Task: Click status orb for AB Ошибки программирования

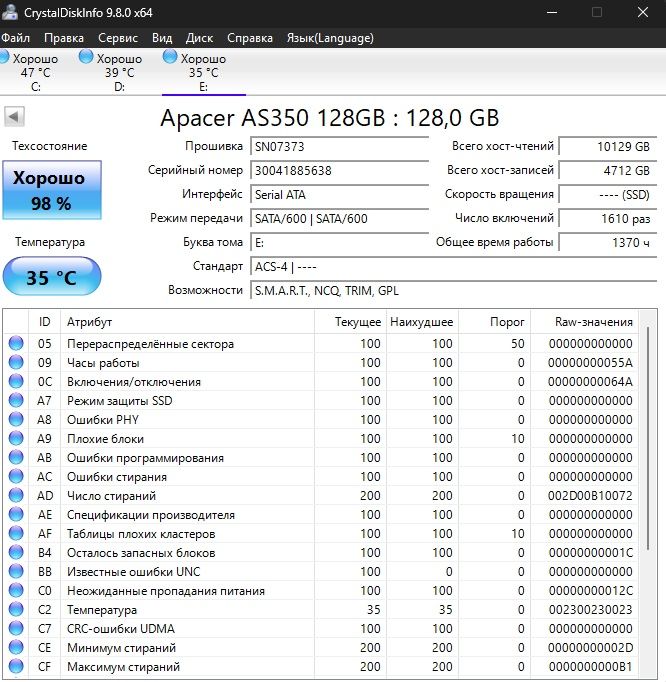Action: pyautogui.click(x=16, y=457)
